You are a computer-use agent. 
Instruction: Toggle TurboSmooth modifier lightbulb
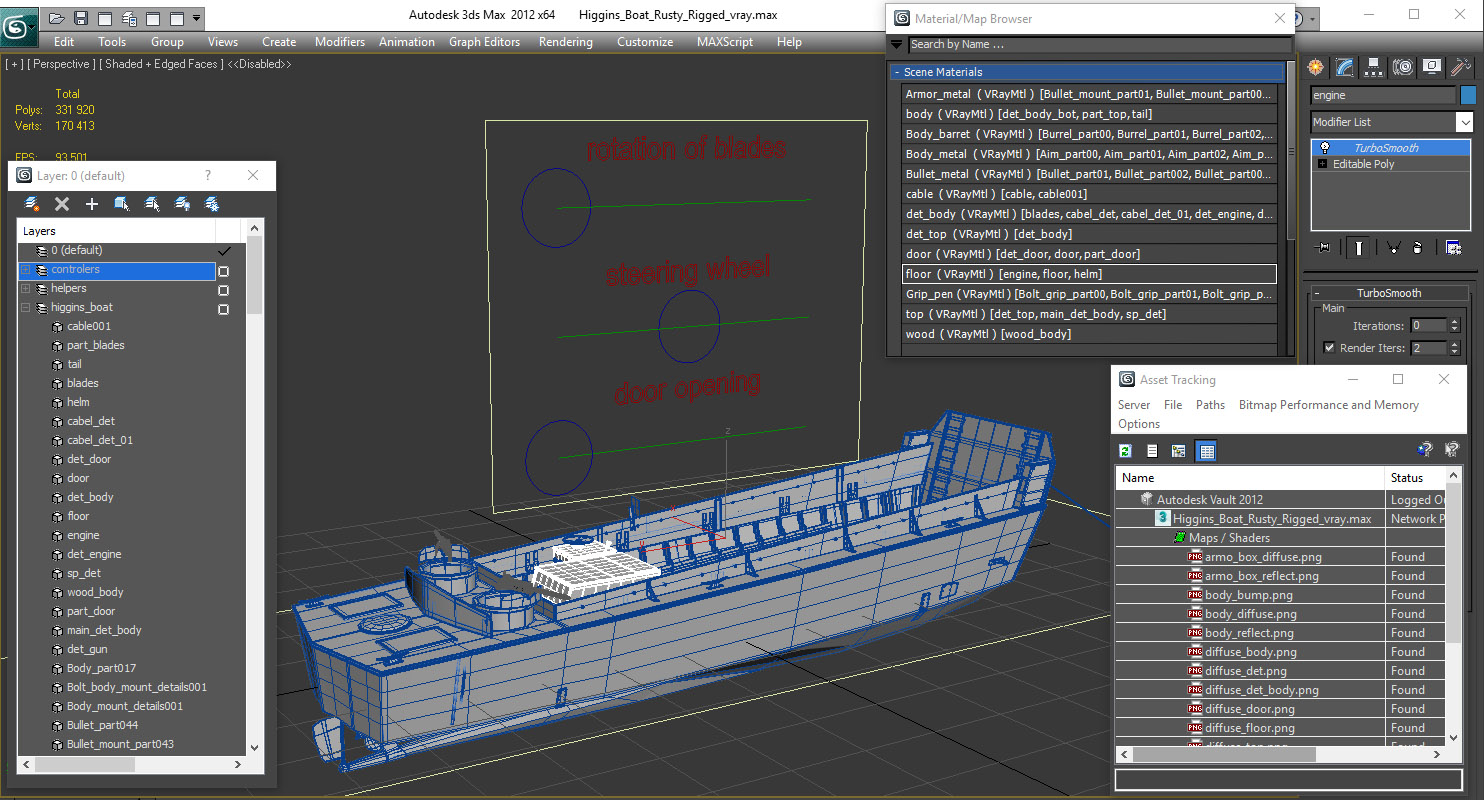(x=1325, y=147)
